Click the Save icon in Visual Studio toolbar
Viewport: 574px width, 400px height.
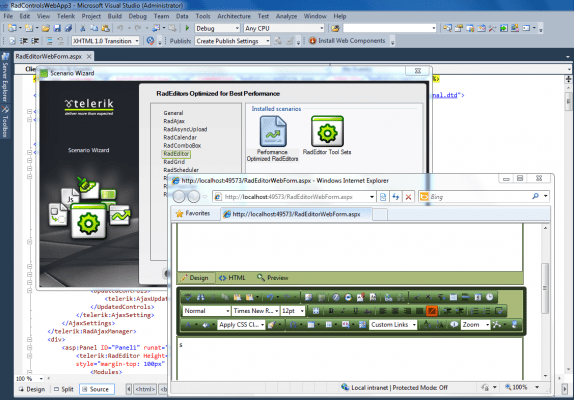point(57,28)
